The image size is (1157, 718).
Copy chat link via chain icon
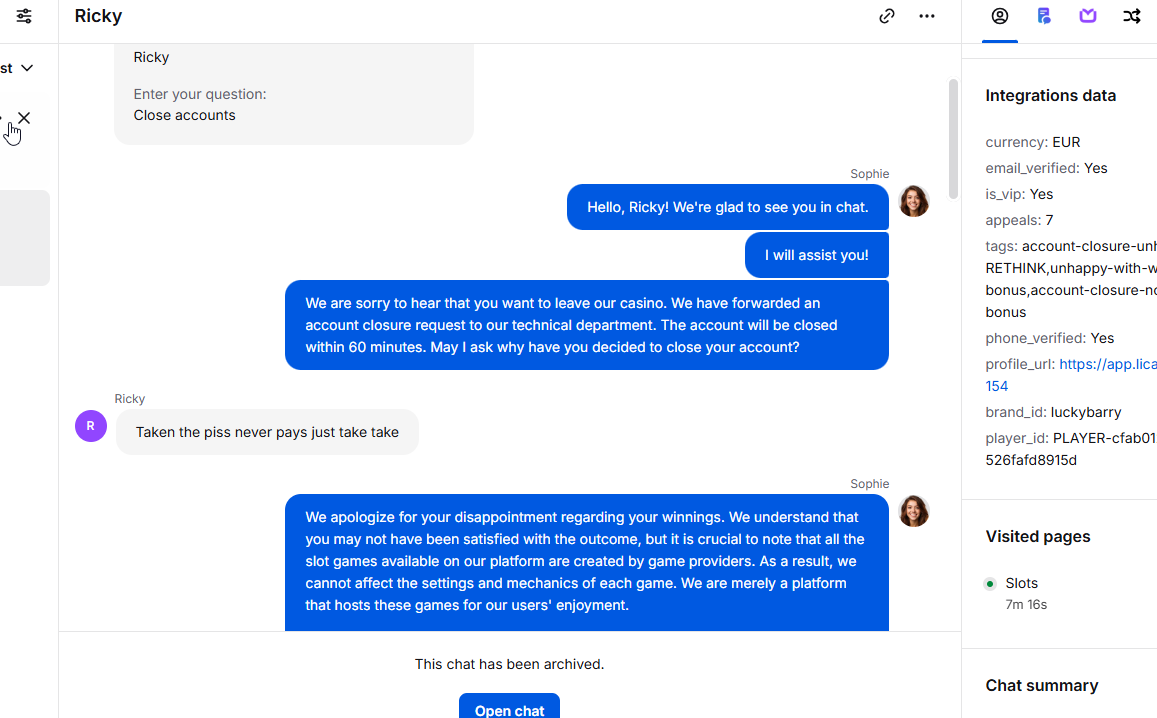[x=886, y=16]
